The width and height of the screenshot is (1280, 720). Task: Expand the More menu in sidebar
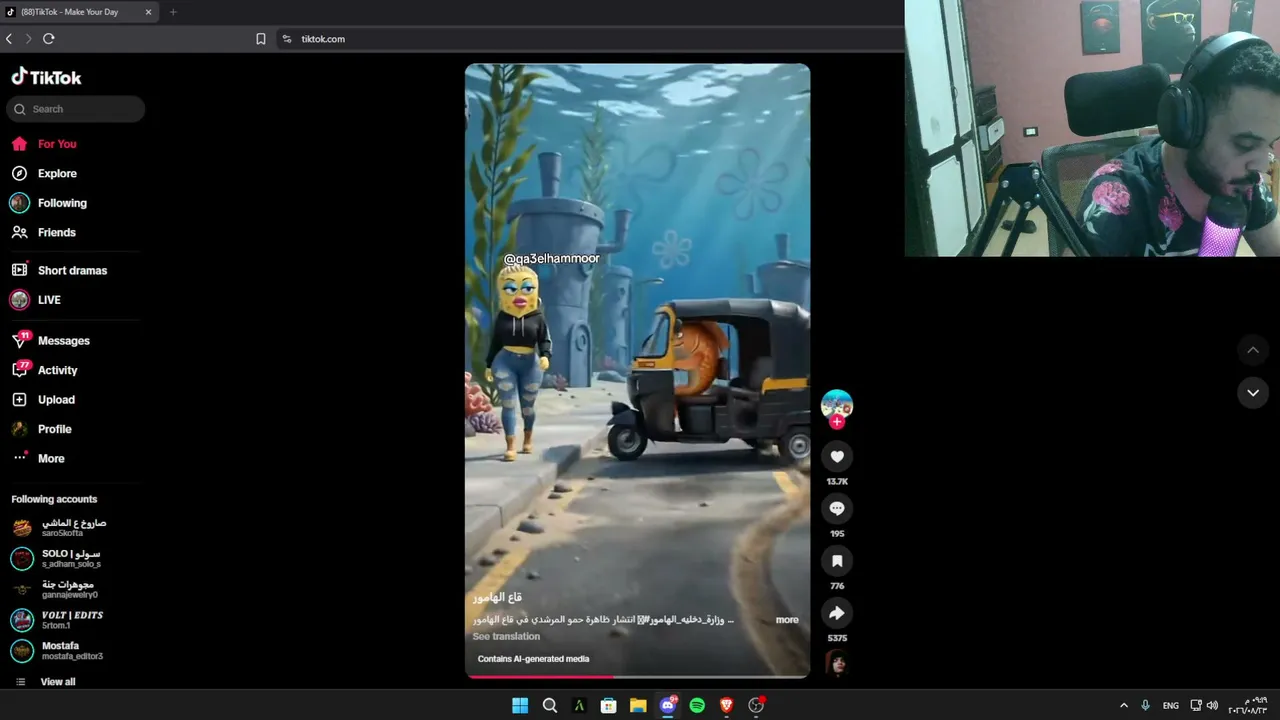pos(51,458)
